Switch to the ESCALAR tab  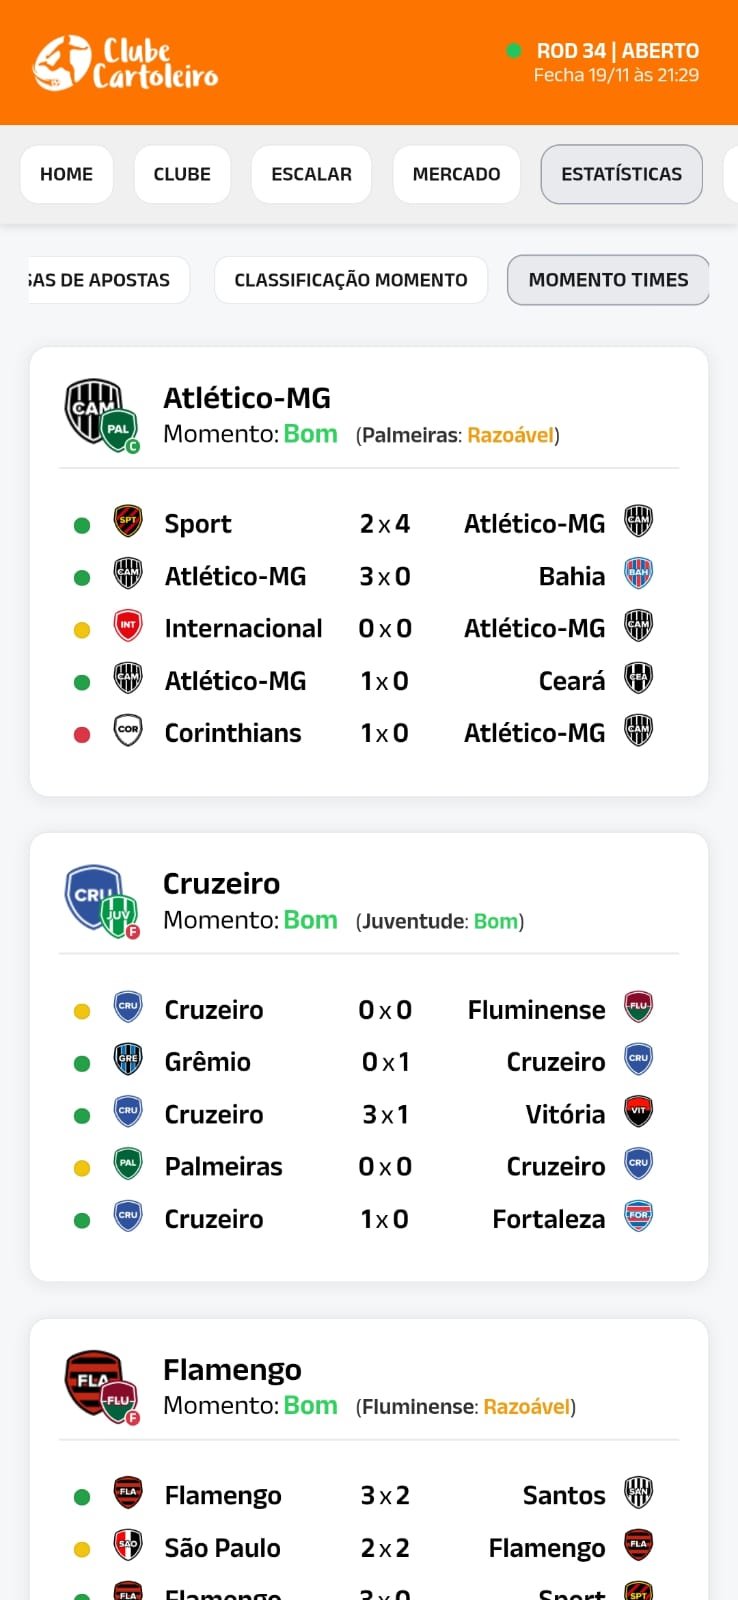[x=311, y=174]
